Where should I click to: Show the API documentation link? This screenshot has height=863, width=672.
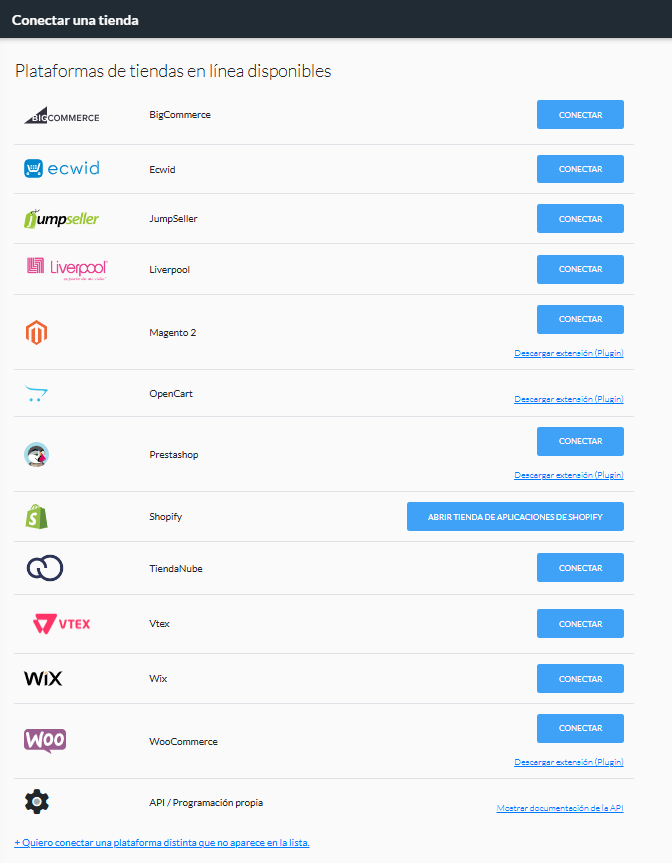point(560,808)
